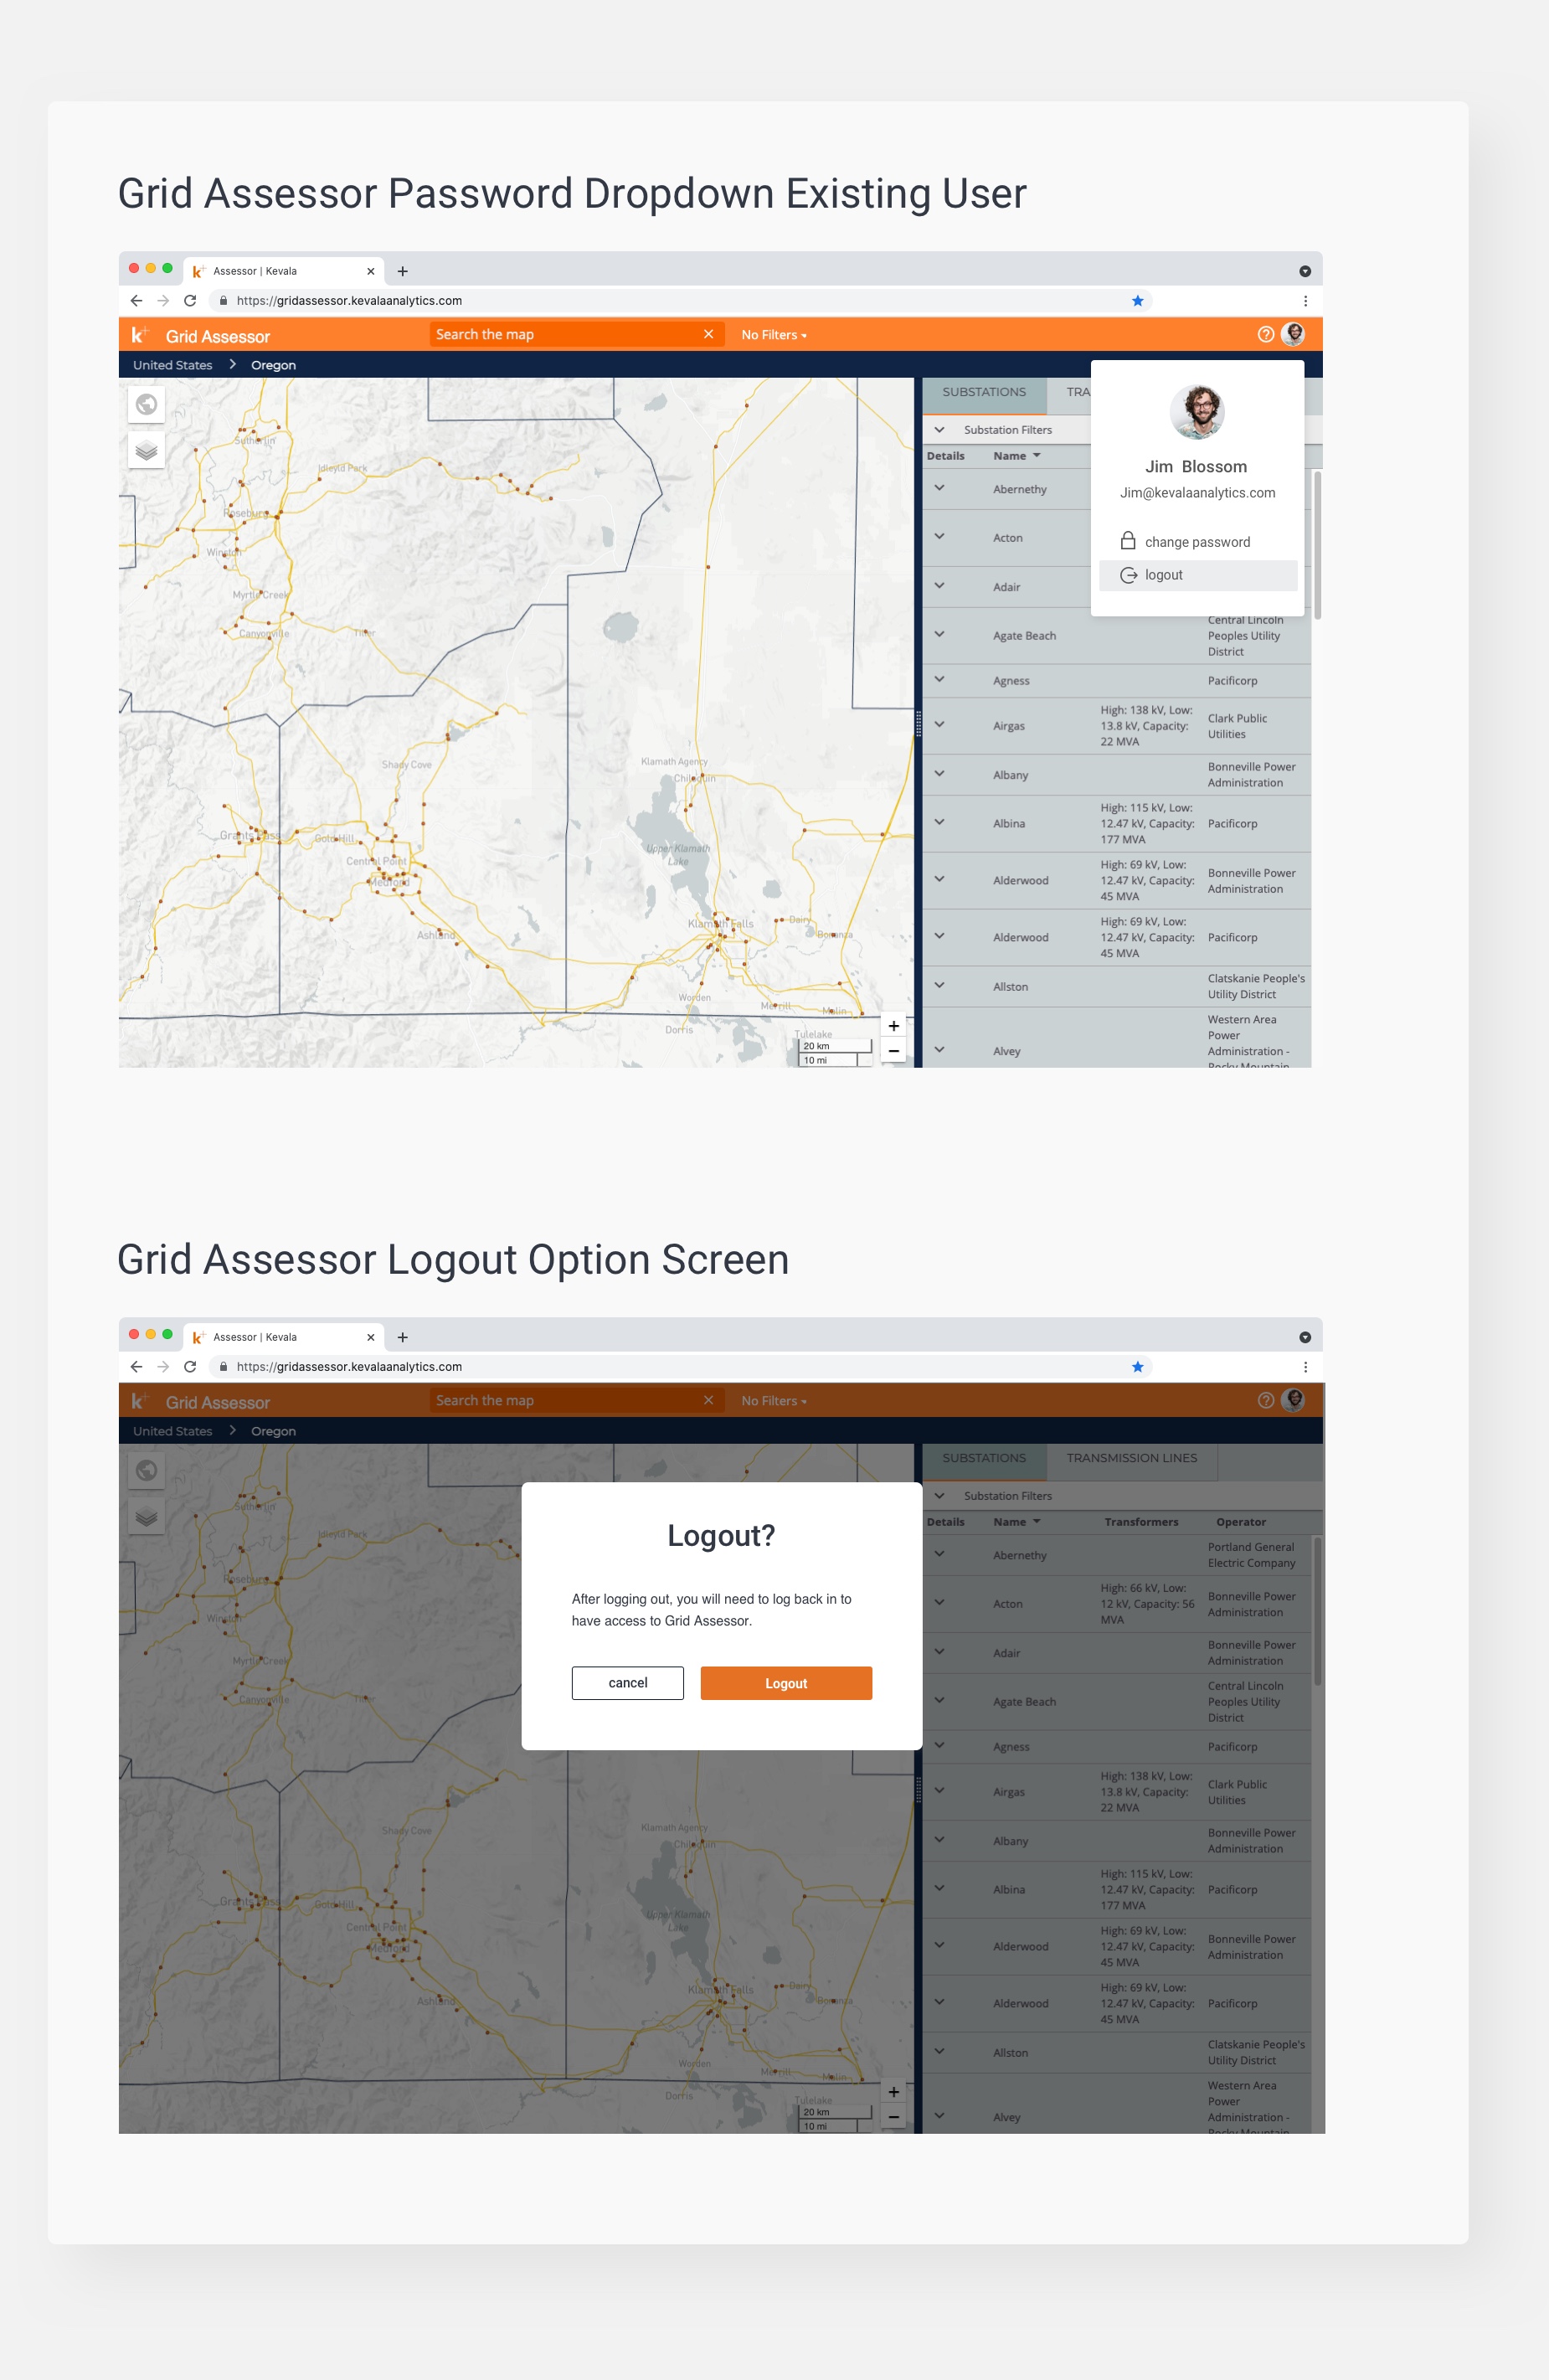Collapse Substation Filters in the dimmed panel
Viewport: 1549px width, 2380px height.
click(939, 1496)
